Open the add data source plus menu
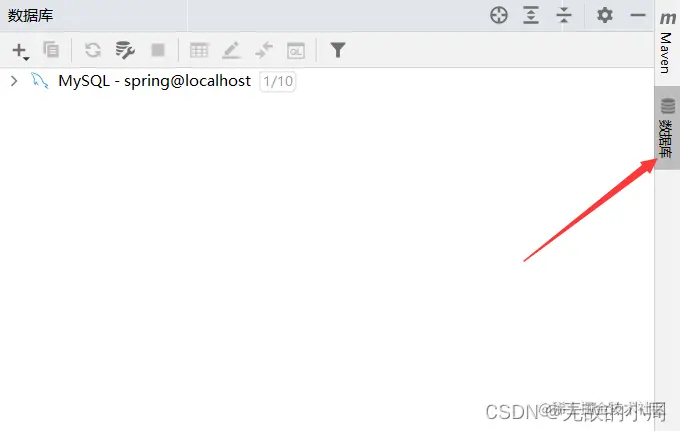 [x=20, y=51]
